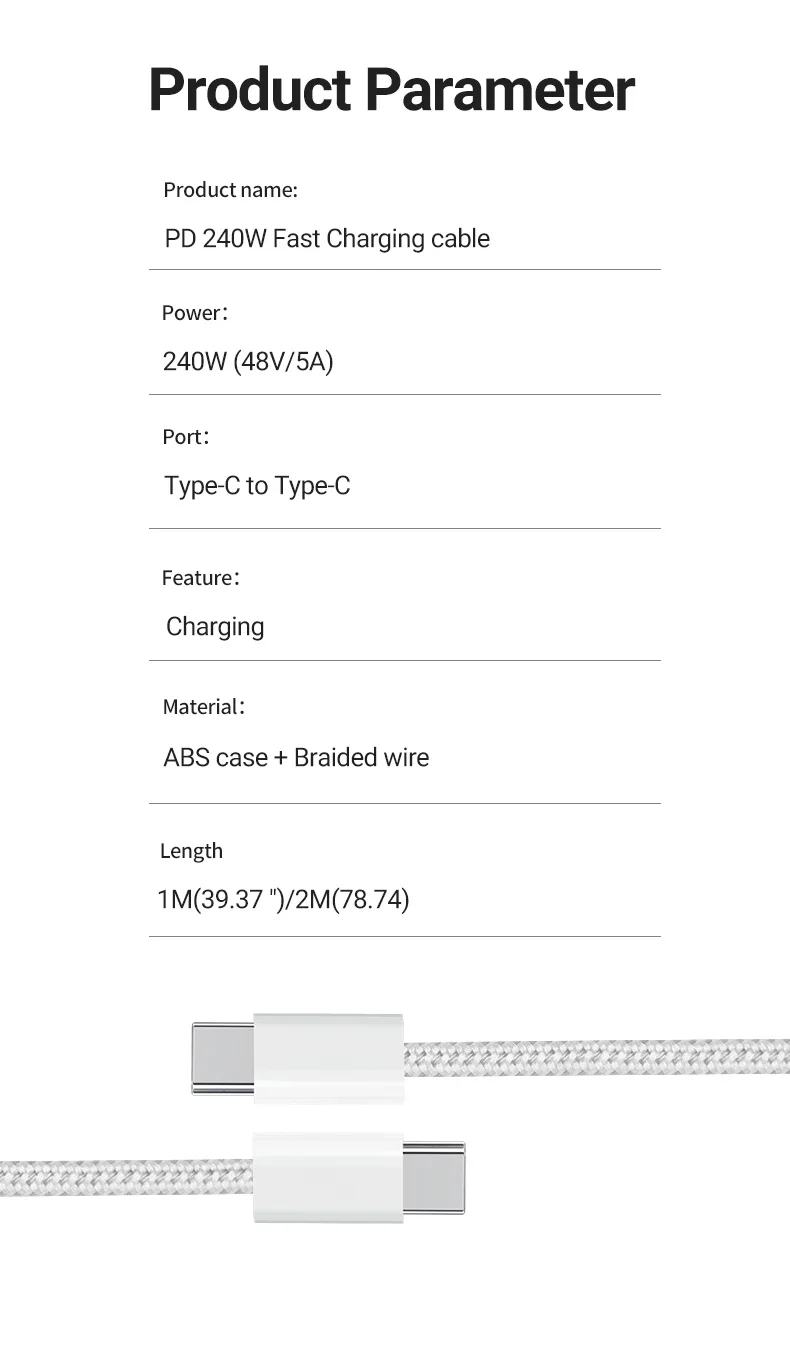790x1346 pixels.
Task: Click the 'Port:' label
Action: point(186,437)
